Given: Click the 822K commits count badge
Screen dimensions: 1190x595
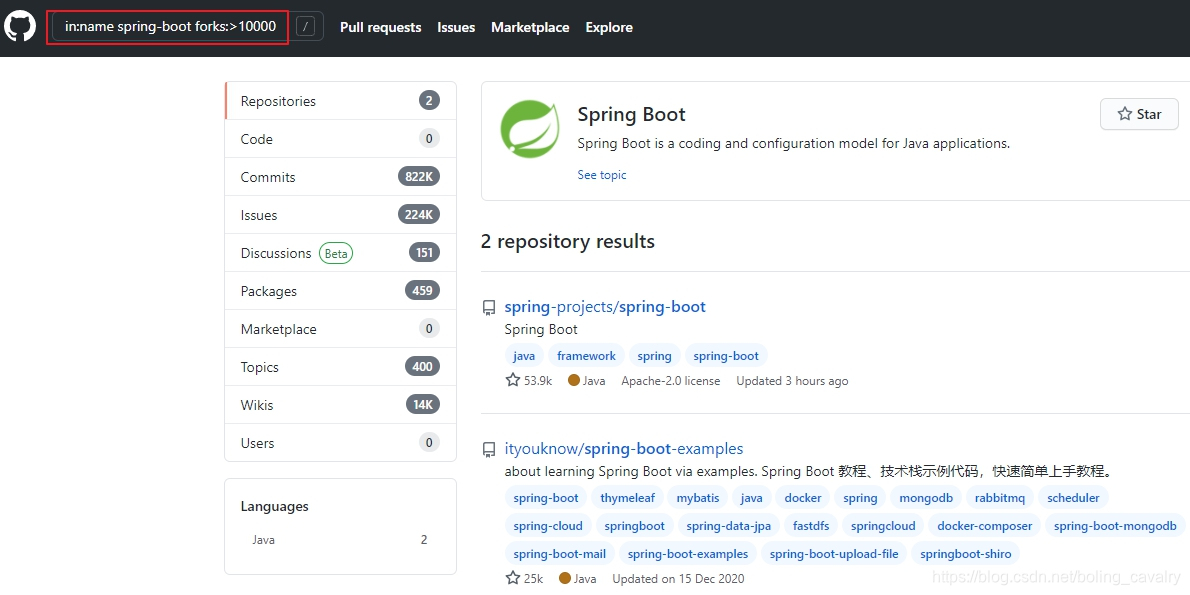Looking at the screenshot, I should pos(419,177).
